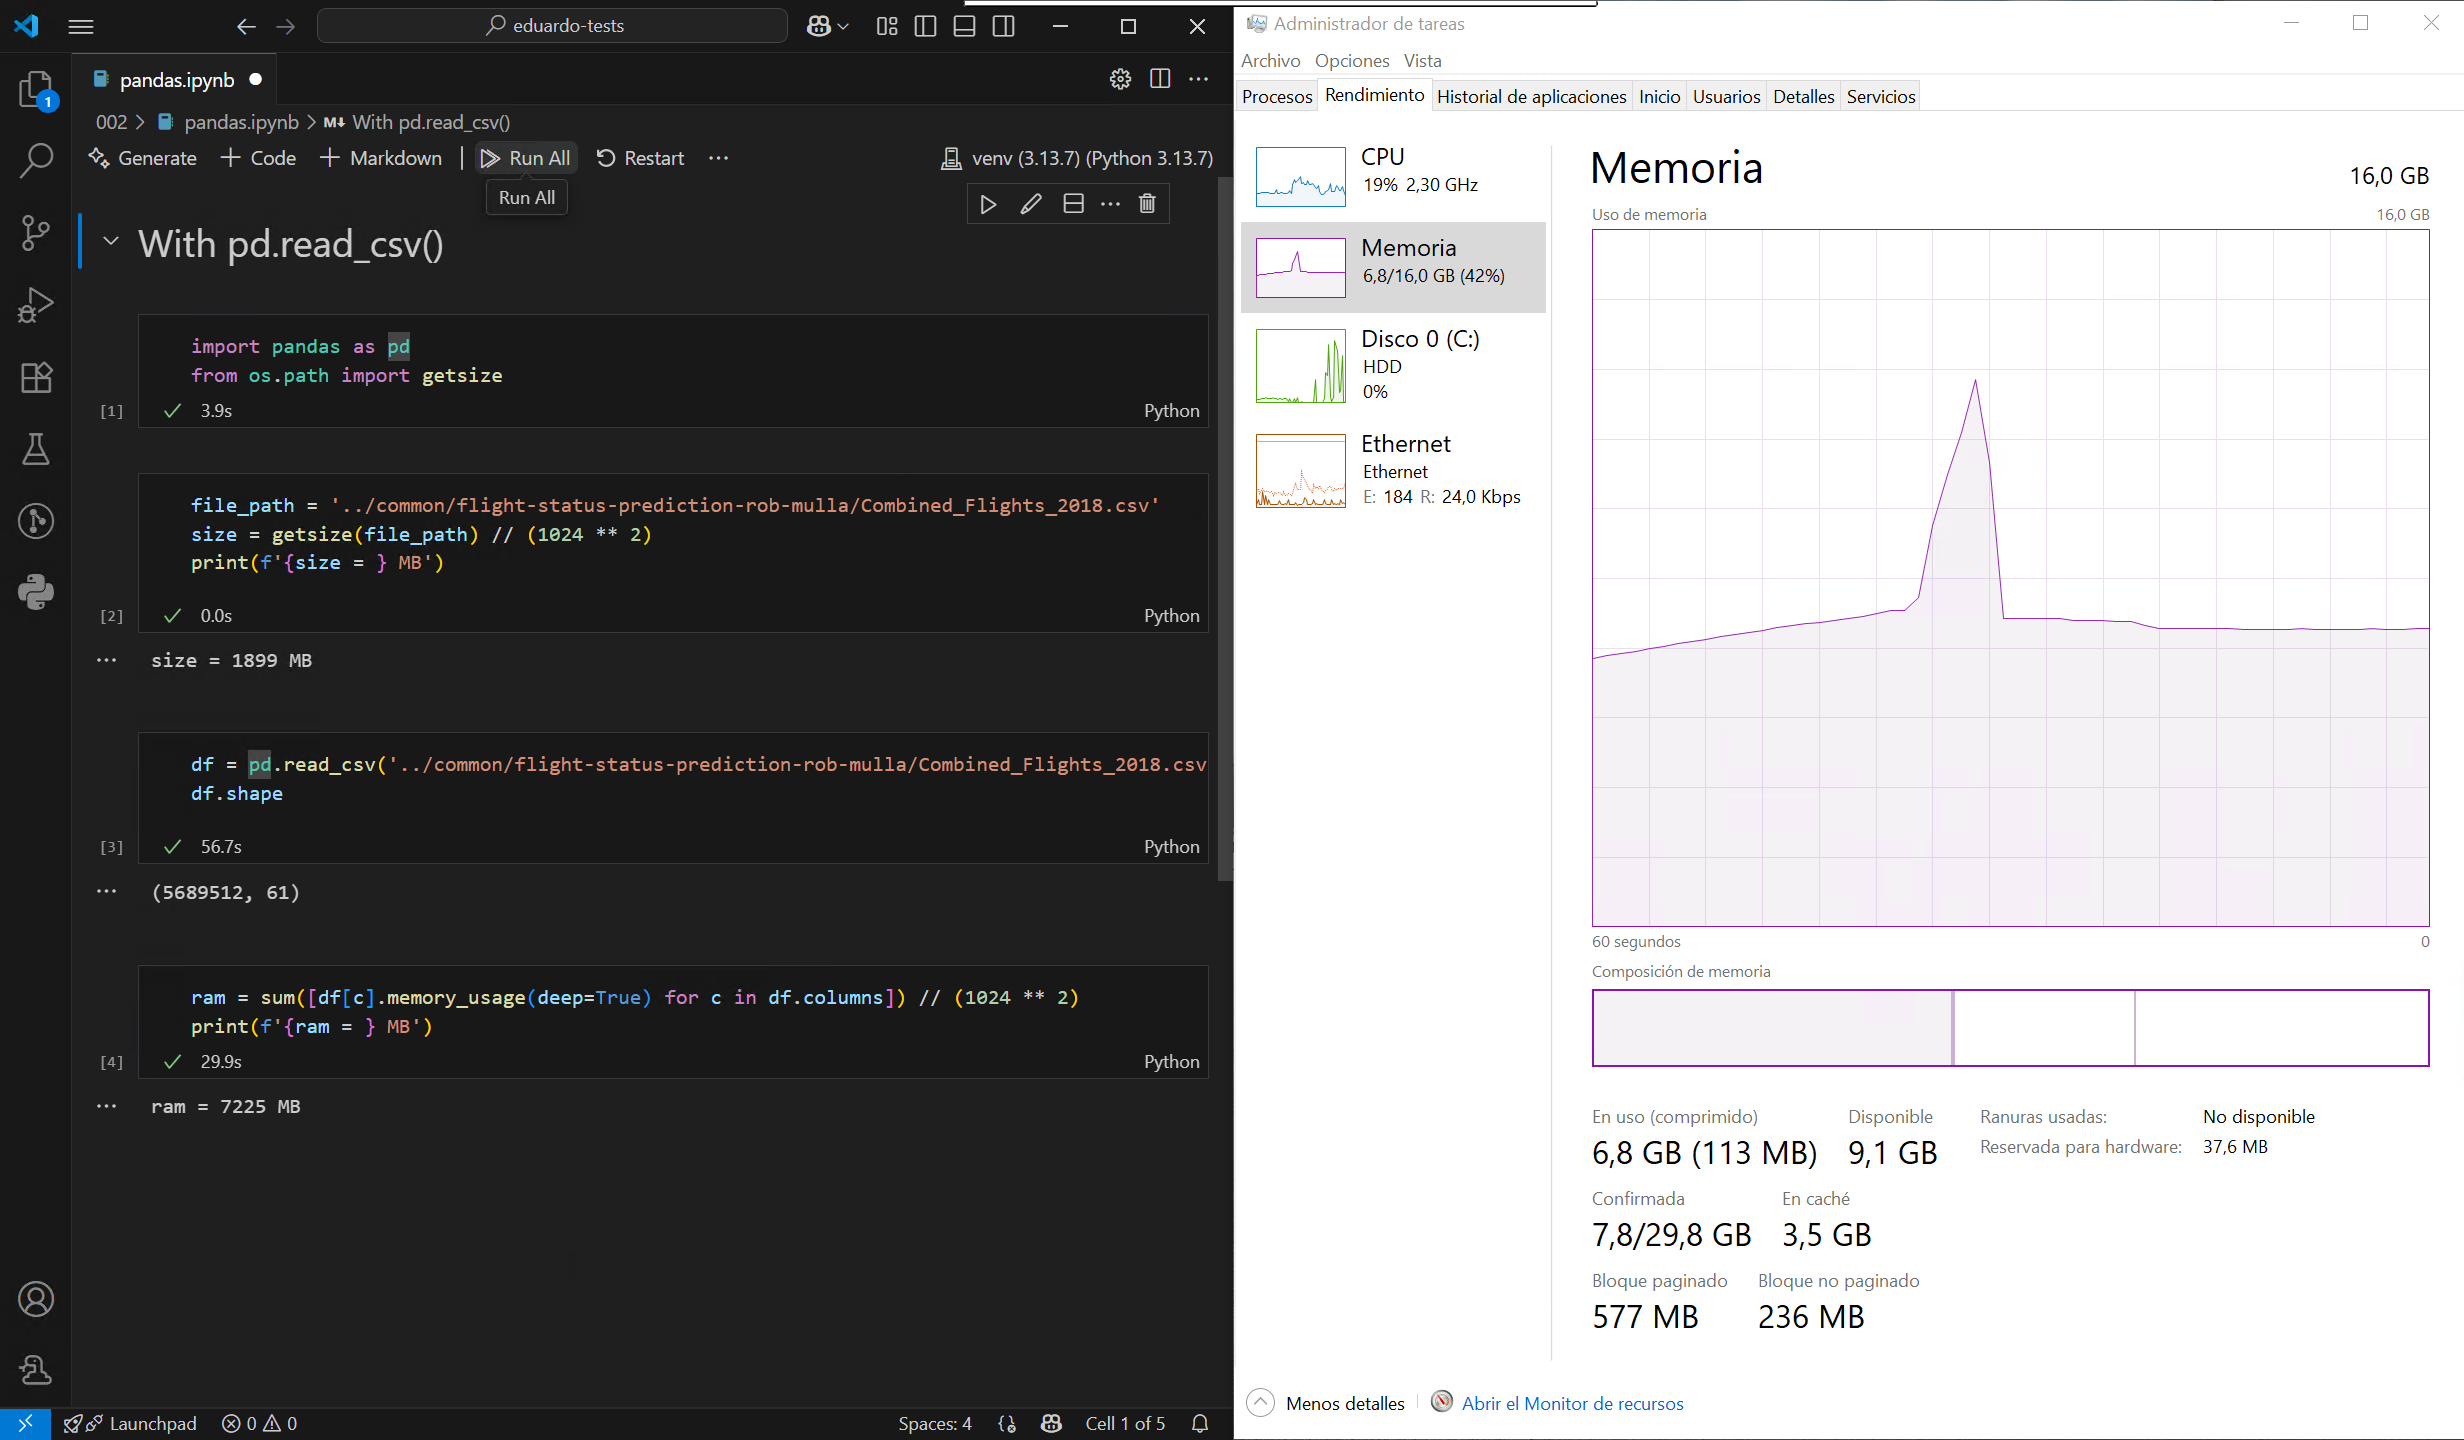Open the Run and Debug view

click(x=36, y=304)
